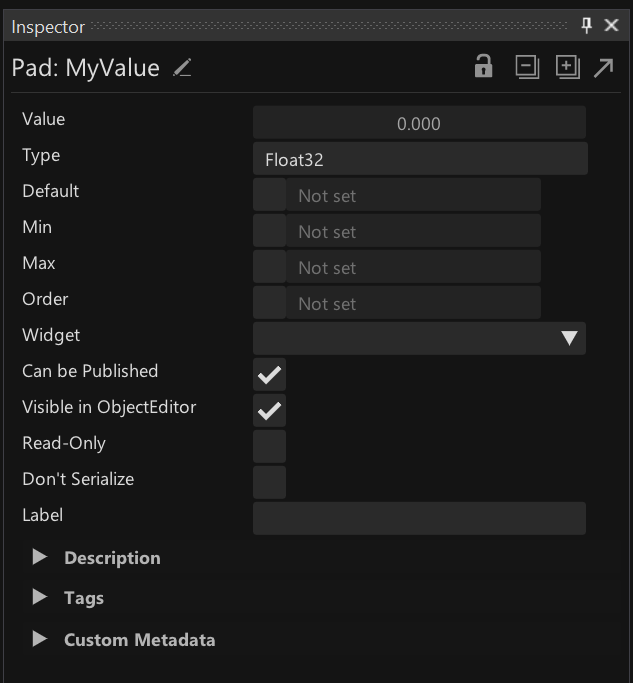Screen dimensions: 633x683
Task: Collapse all sections with minus icon
Action: point(527,67)
